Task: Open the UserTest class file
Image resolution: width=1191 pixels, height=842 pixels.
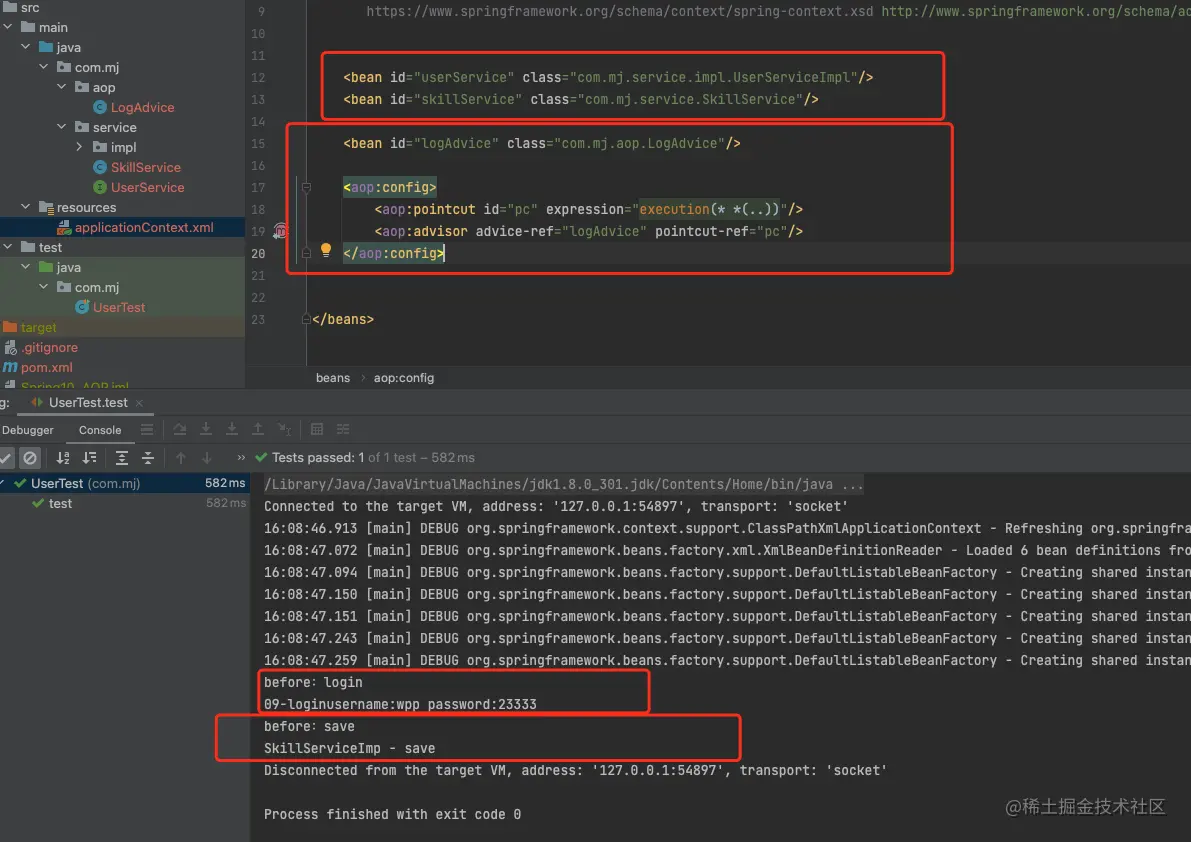Action: click(118, 307)
